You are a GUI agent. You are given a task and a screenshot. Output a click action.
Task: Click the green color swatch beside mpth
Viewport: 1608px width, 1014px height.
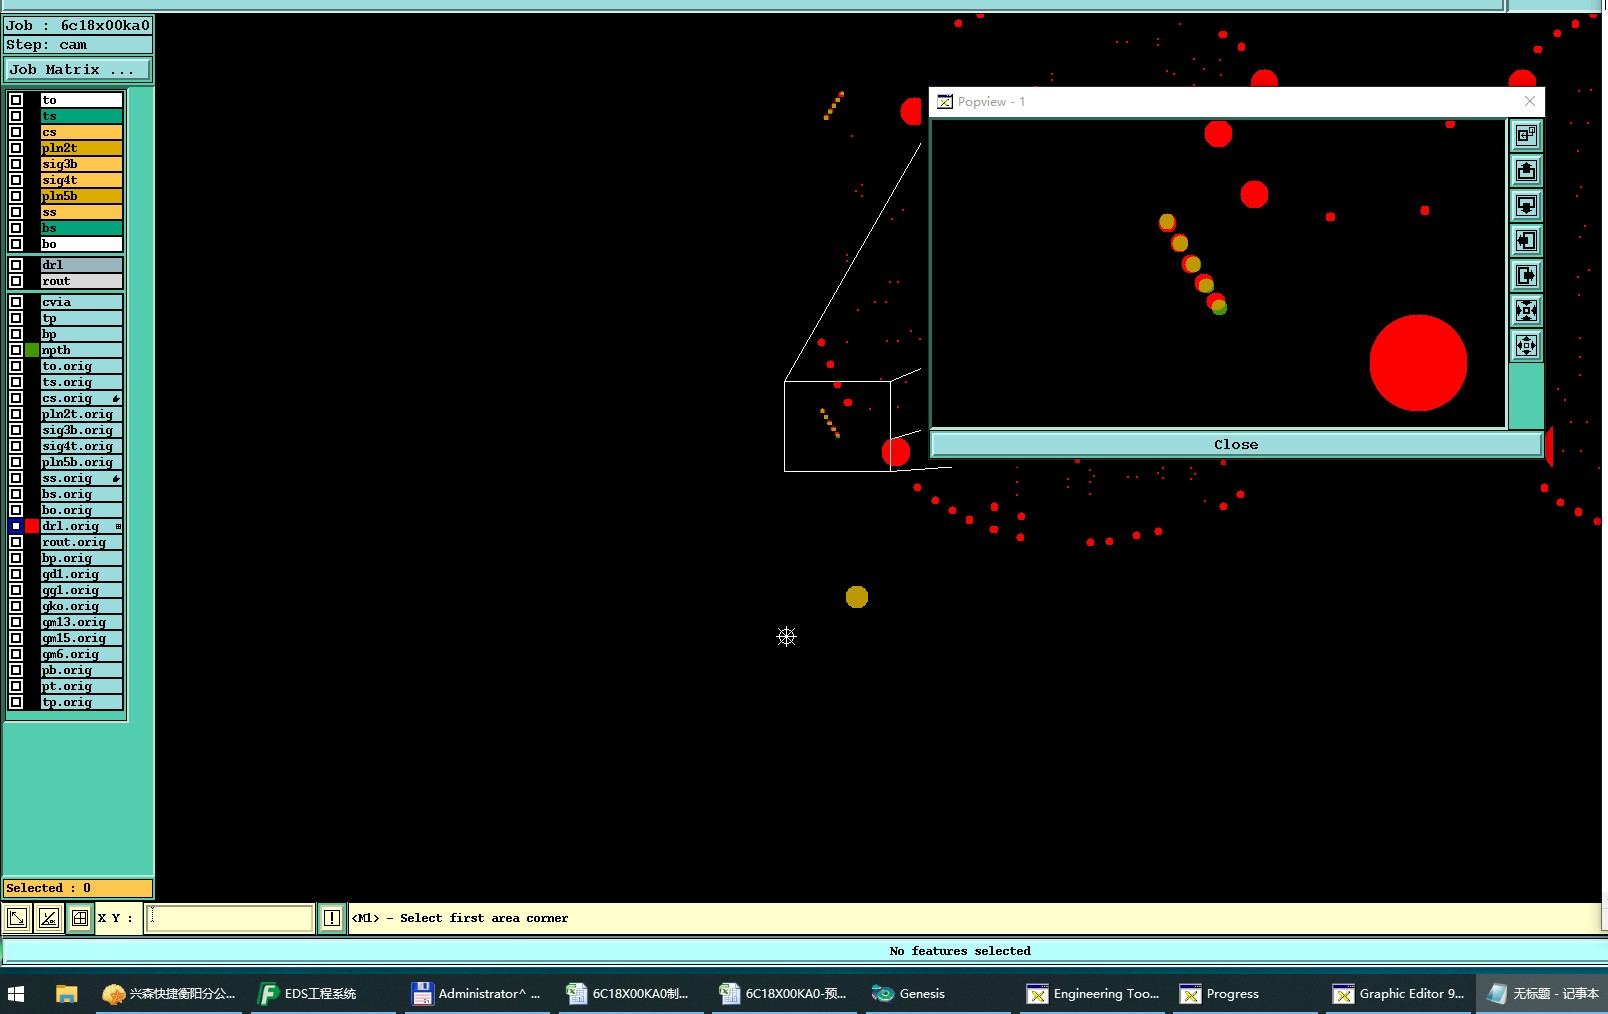tap(32, 350)
